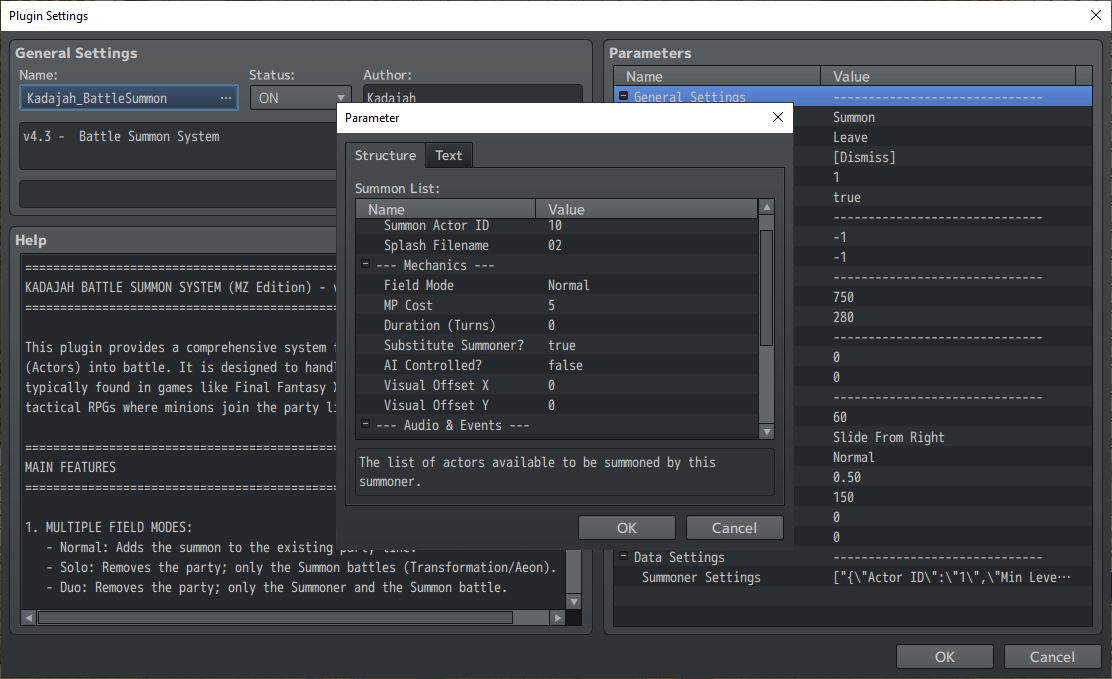Click OK in the Plugin Settings window

coord(944,657)
